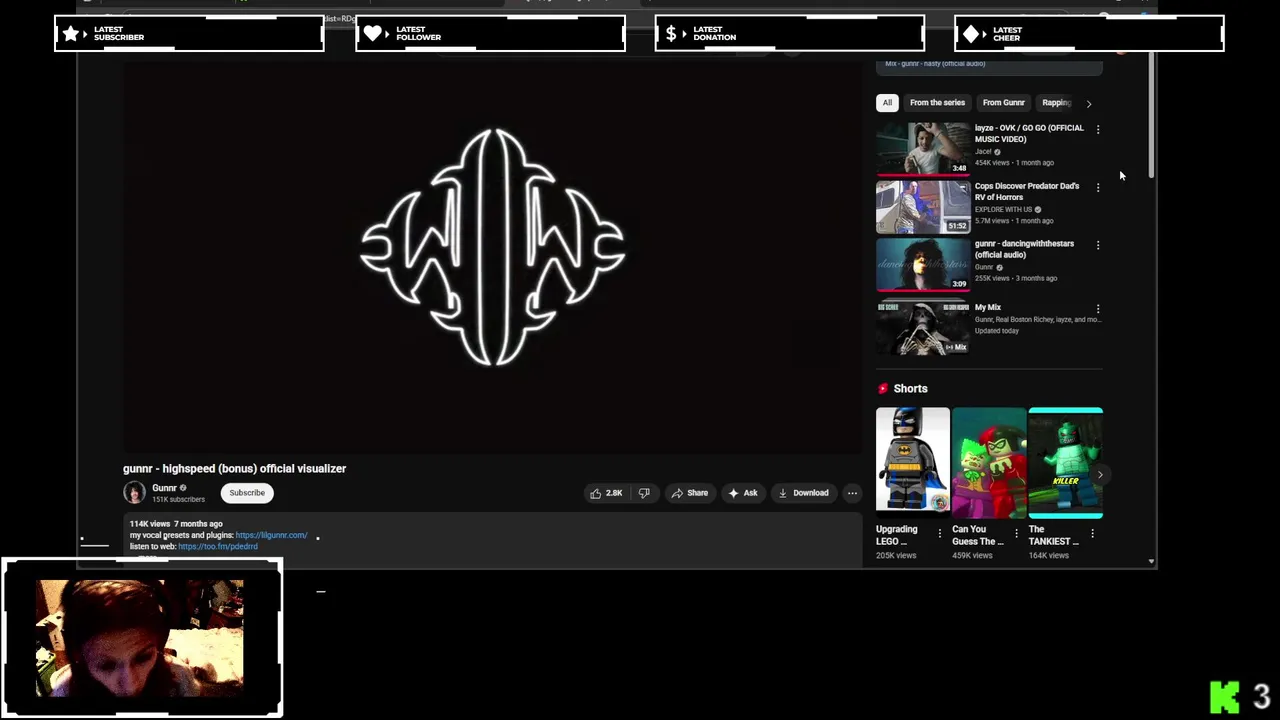
Task: Open options menu for Cops Discover video
Action: point(1098,187)
